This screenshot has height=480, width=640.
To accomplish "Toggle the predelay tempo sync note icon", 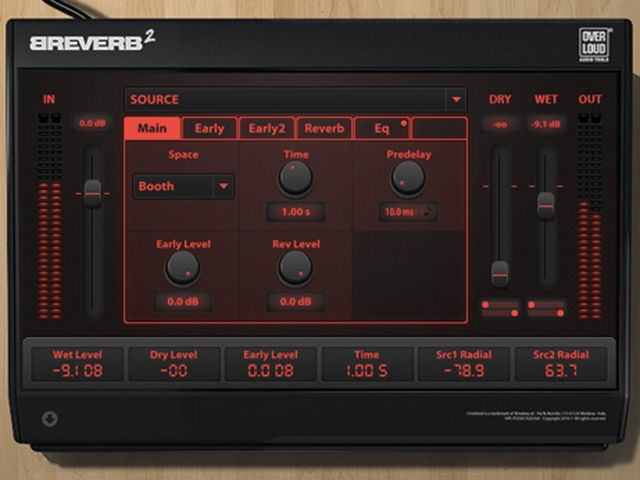I will tap(428, 212).
